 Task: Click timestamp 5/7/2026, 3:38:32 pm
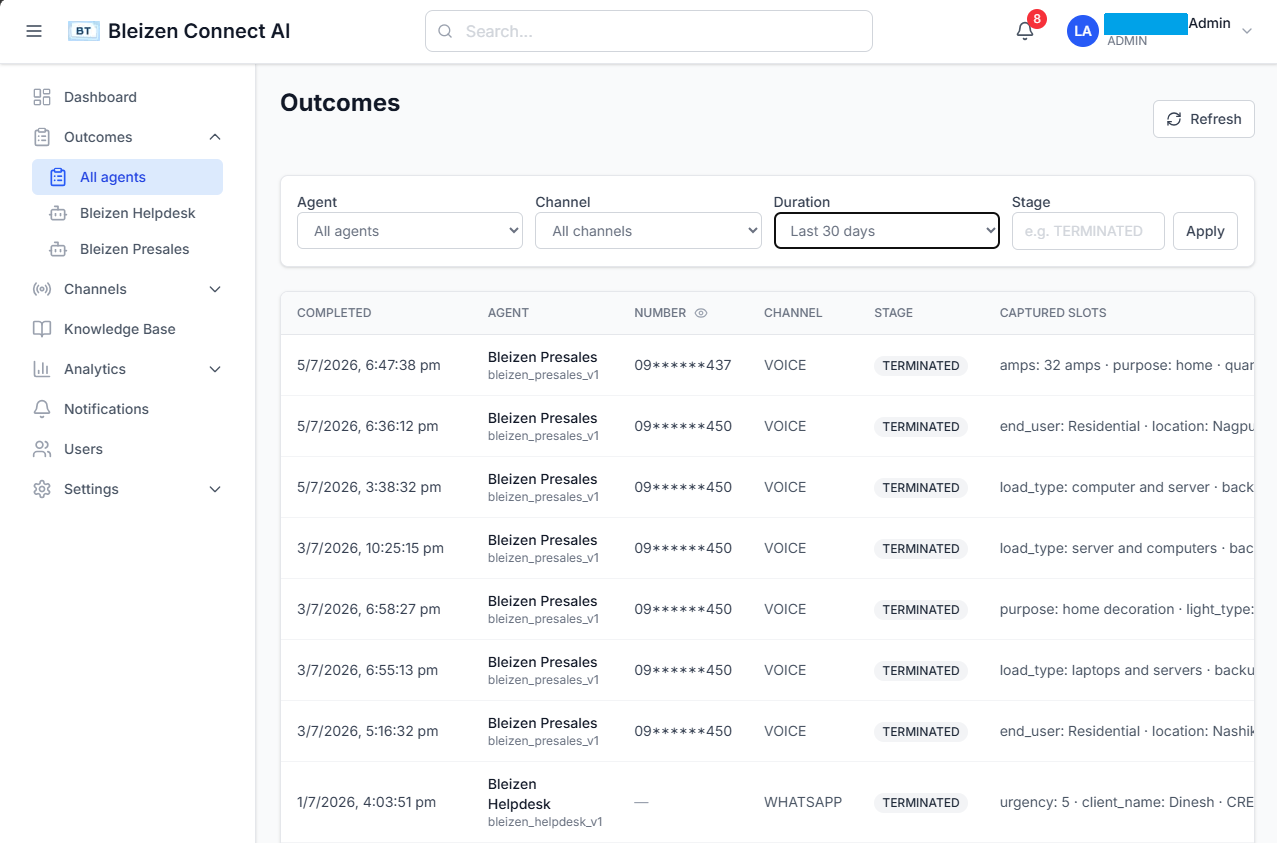pyautogui.click(x=369, y=487)
